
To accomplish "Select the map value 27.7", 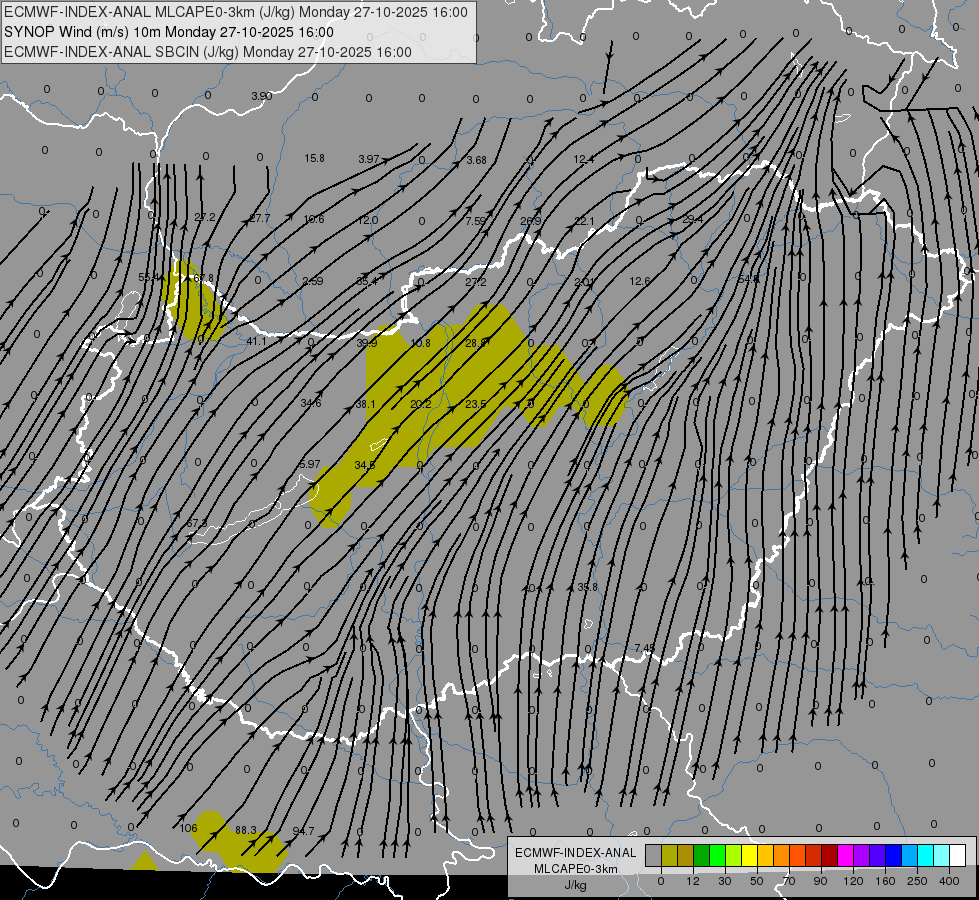I will [x=260, y=218].
